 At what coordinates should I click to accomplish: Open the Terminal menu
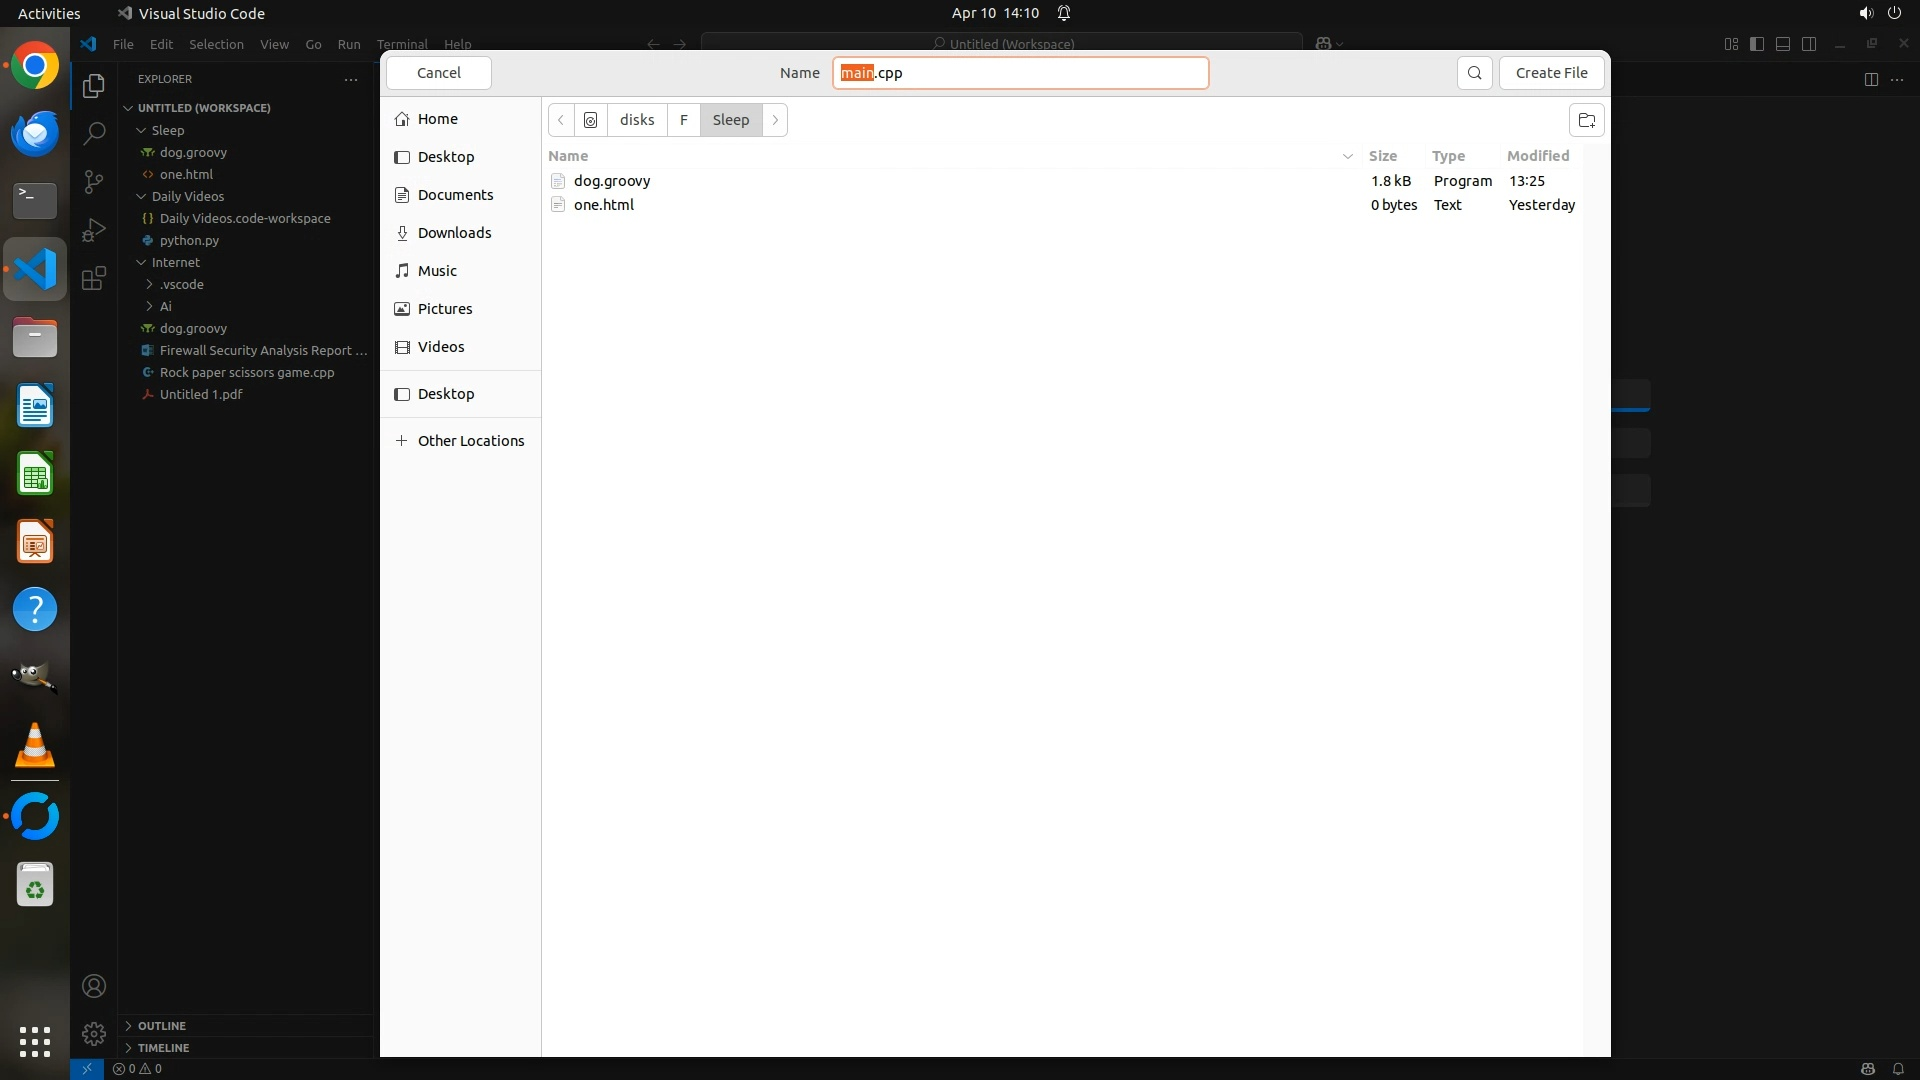click(x=402, y=44)
